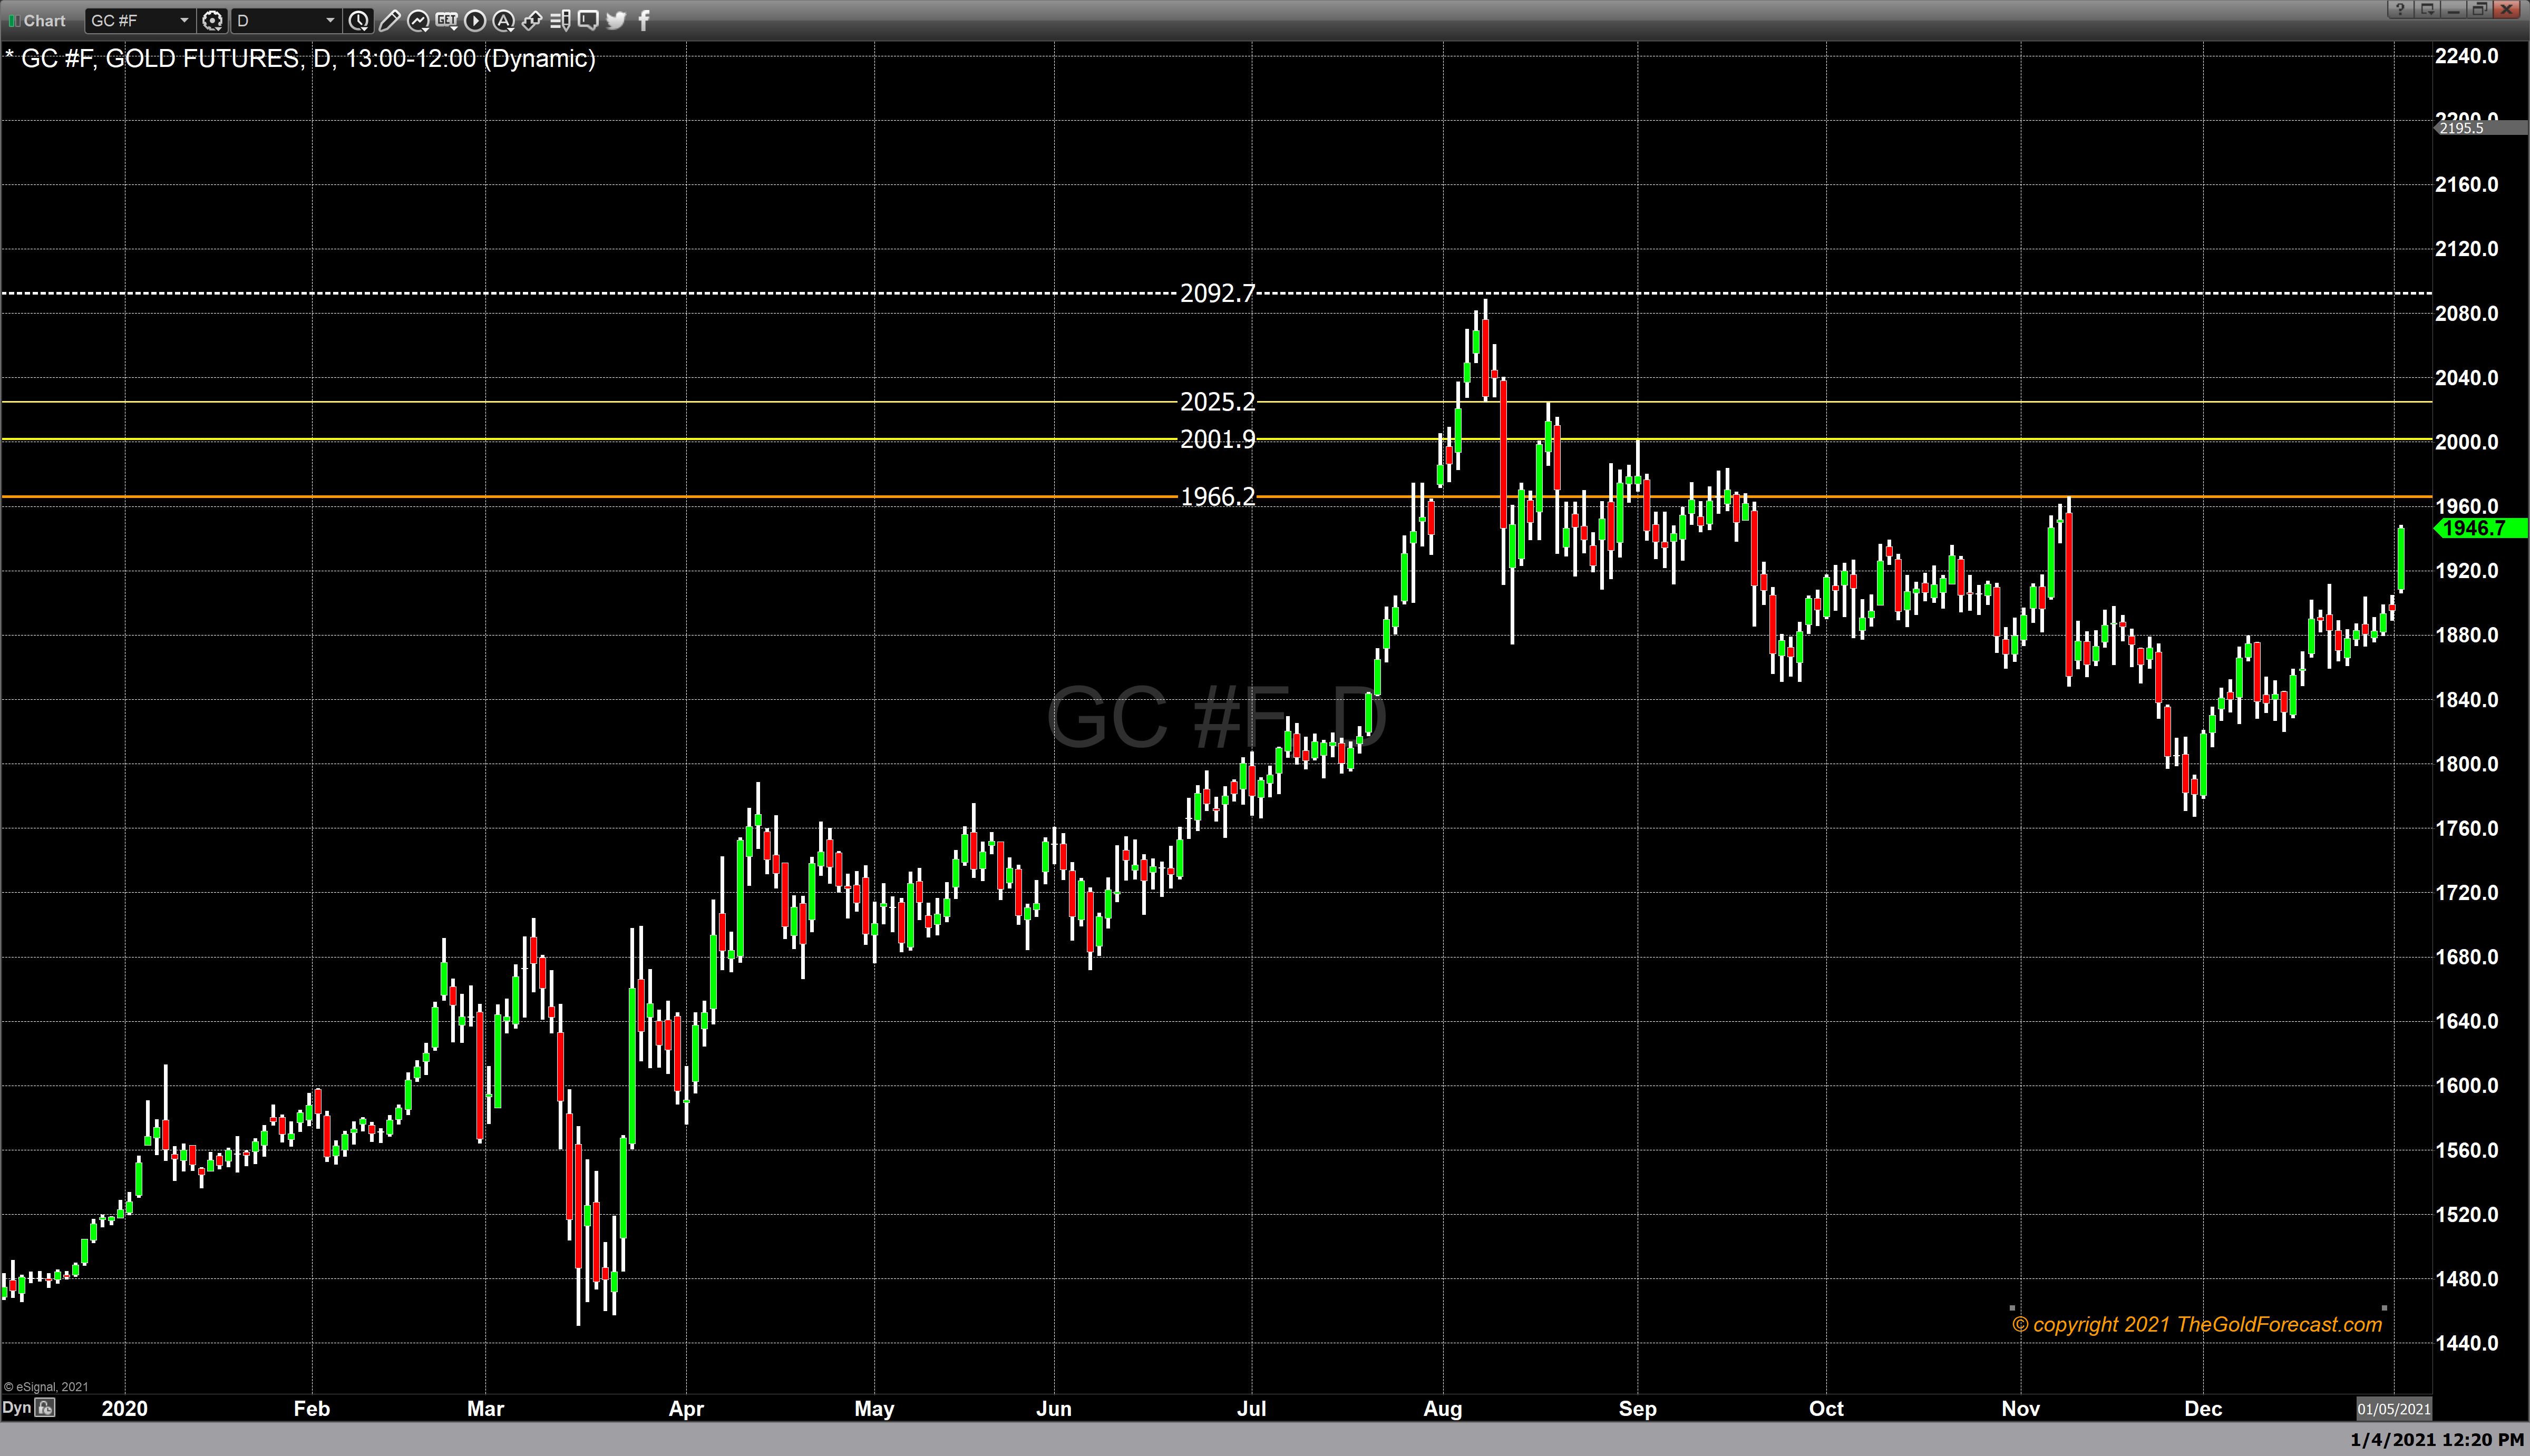2530x1456 pixels.
Task: Click the window layout menu button
Action: (x=2427, y=10)
